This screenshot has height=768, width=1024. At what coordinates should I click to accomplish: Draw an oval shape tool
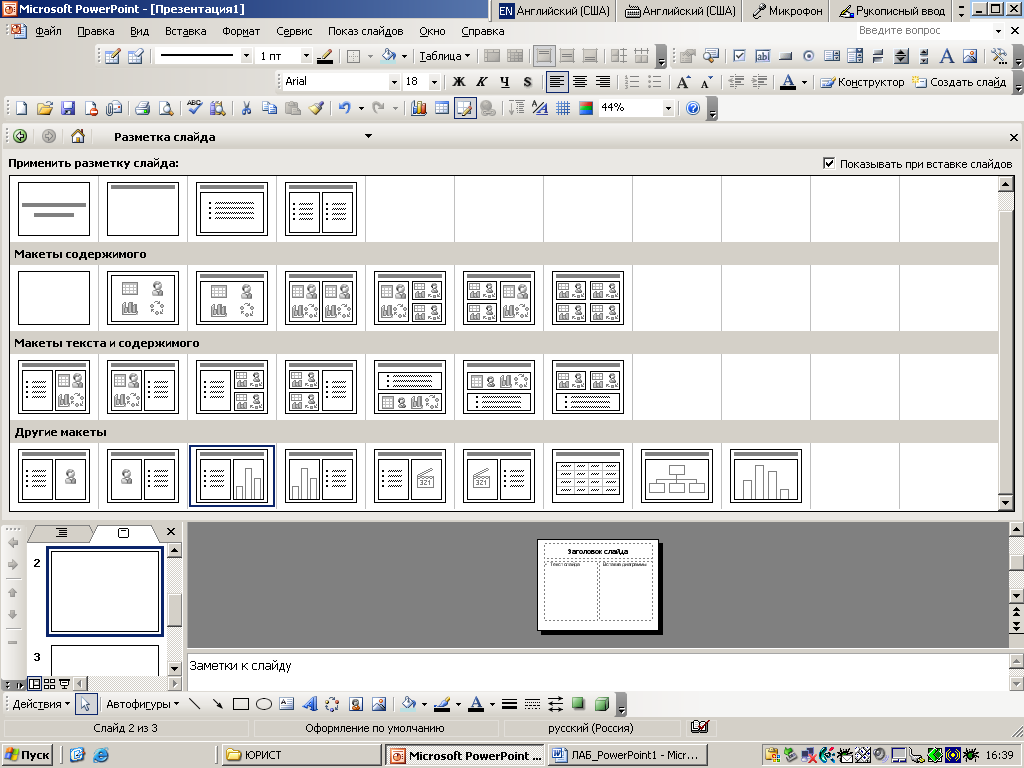point(264,704)
